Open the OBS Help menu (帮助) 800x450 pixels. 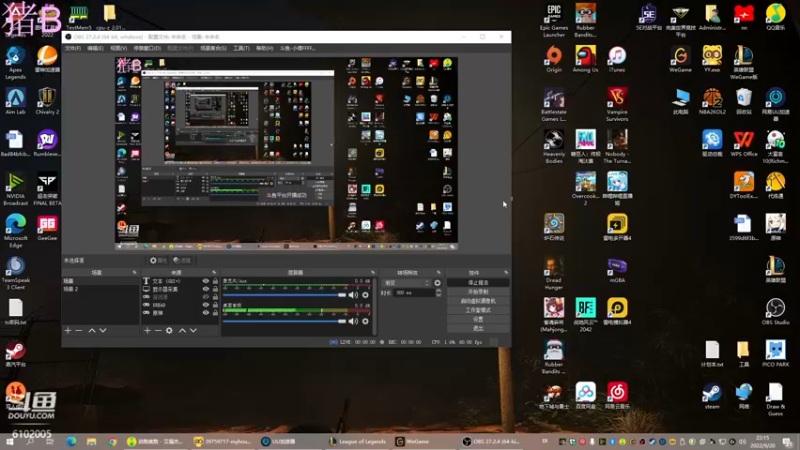(x=264, y=48)
